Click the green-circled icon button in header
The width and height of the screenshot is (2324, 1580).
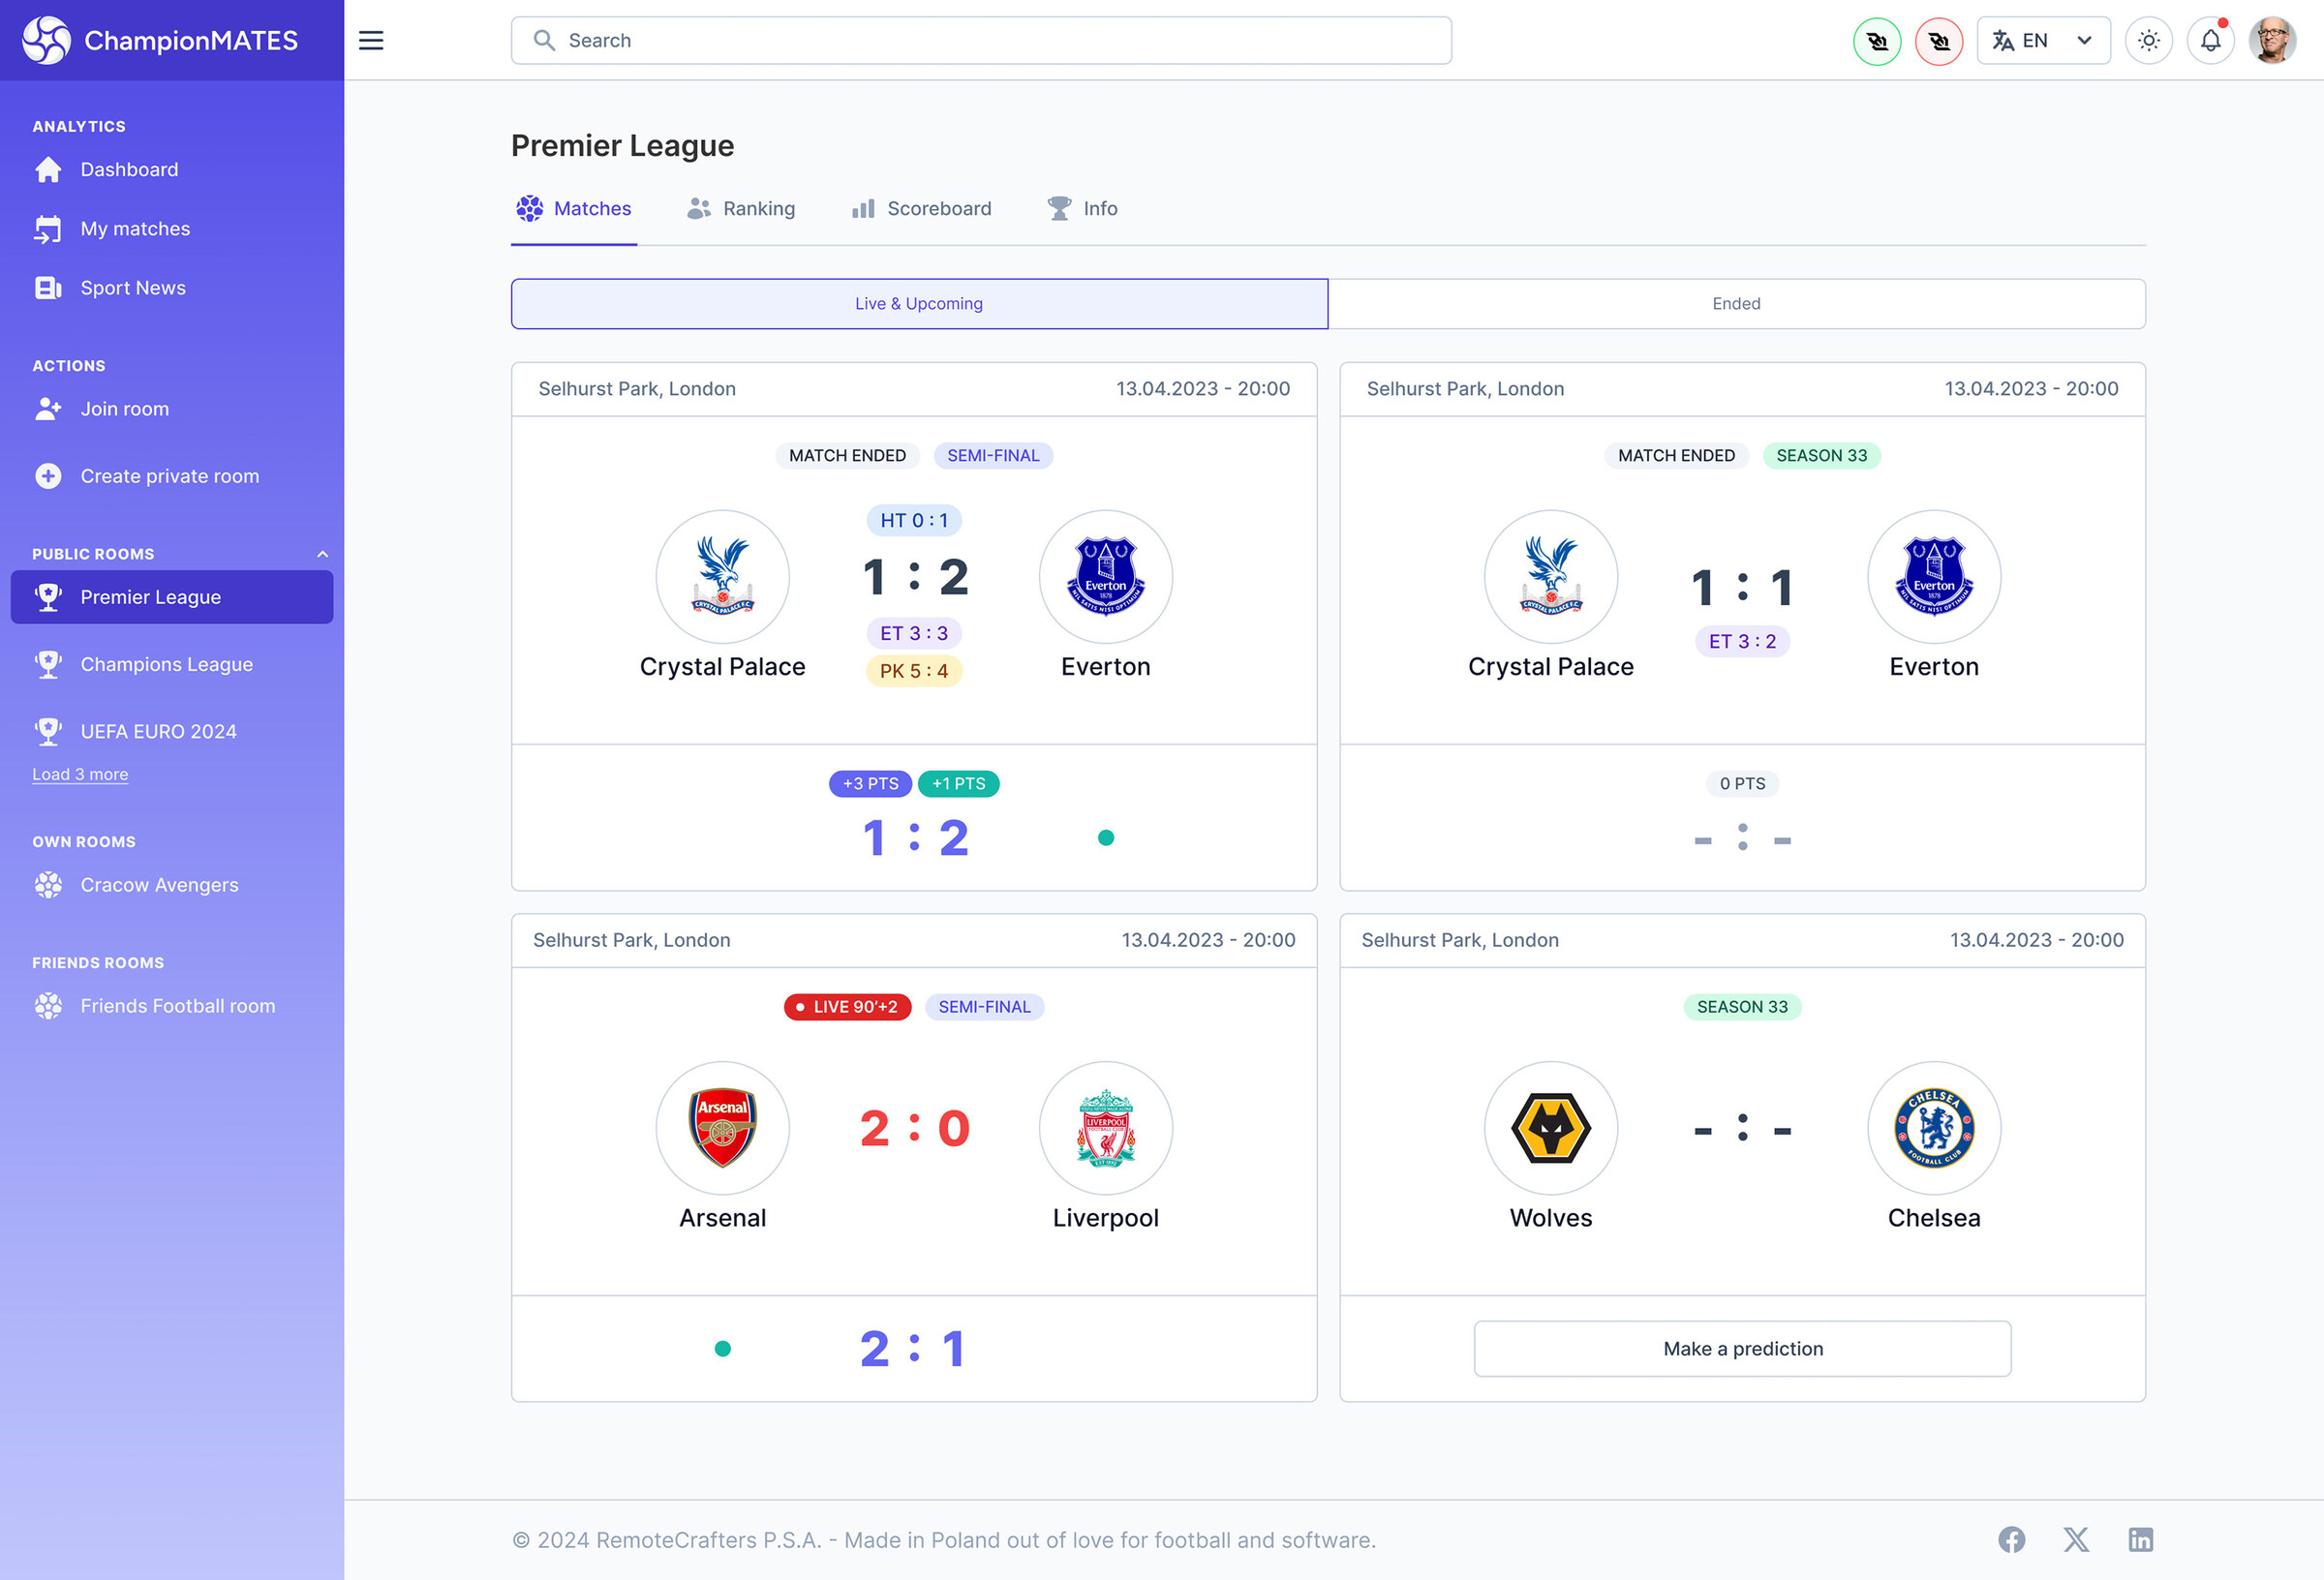[1877, 41]
